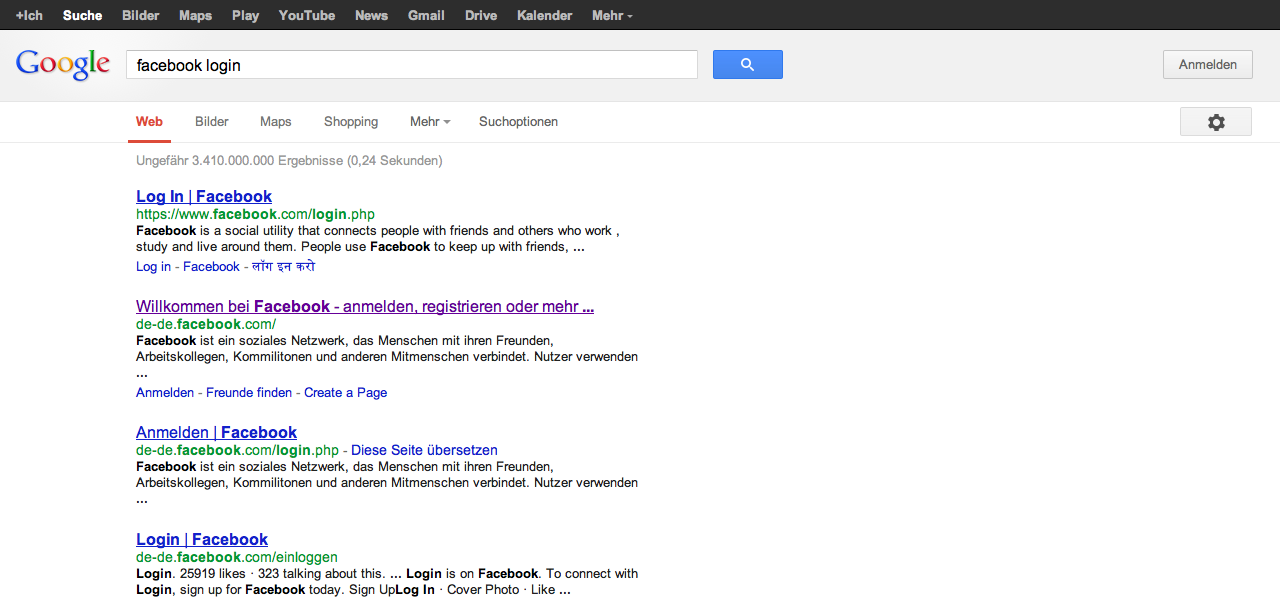Open YouTube from the top bar
1280x614 pixels.
click(307, 15)
